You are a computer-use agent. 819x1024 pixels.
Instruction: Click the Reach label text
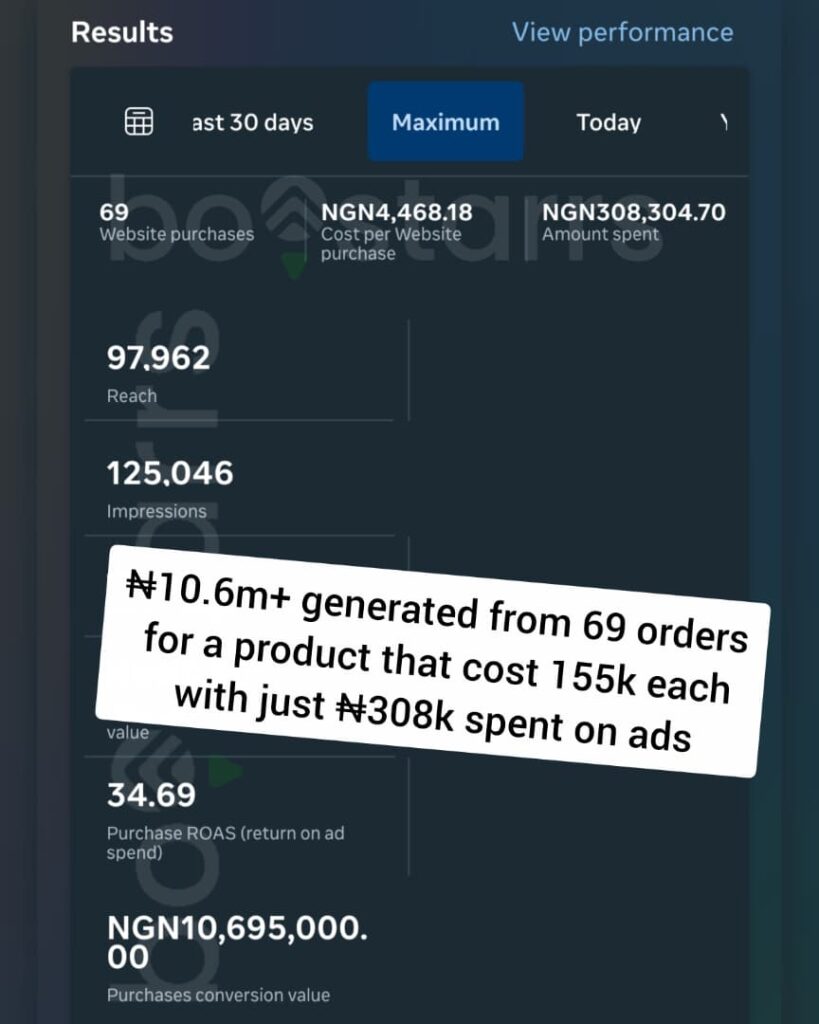(131, 396)
